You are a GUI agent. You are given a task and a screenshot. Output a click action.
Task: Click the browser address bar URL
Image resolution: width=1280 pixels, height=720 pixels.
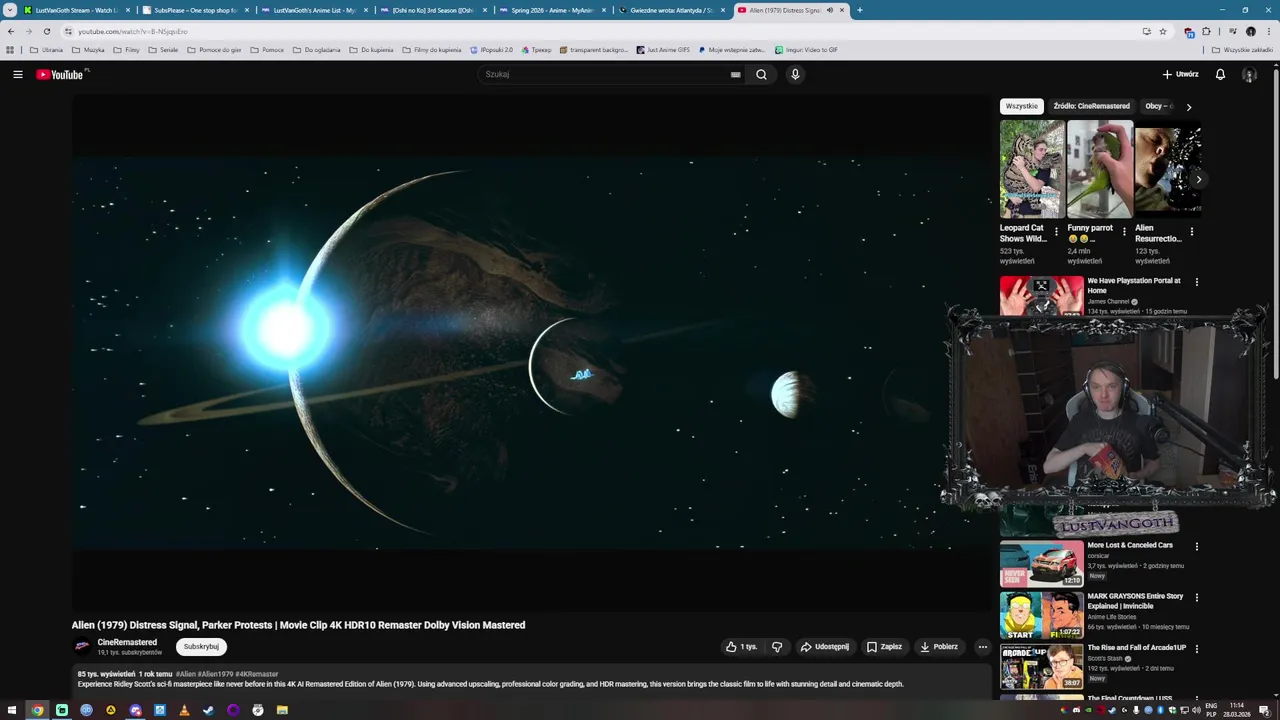coord(133,31)
